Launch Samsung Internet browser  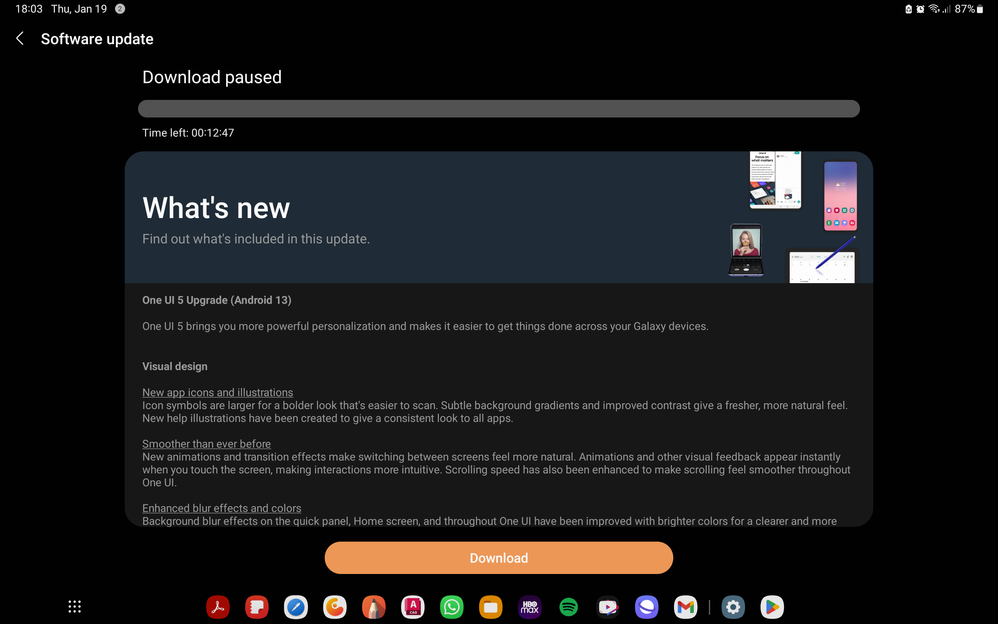coord(647,607)
